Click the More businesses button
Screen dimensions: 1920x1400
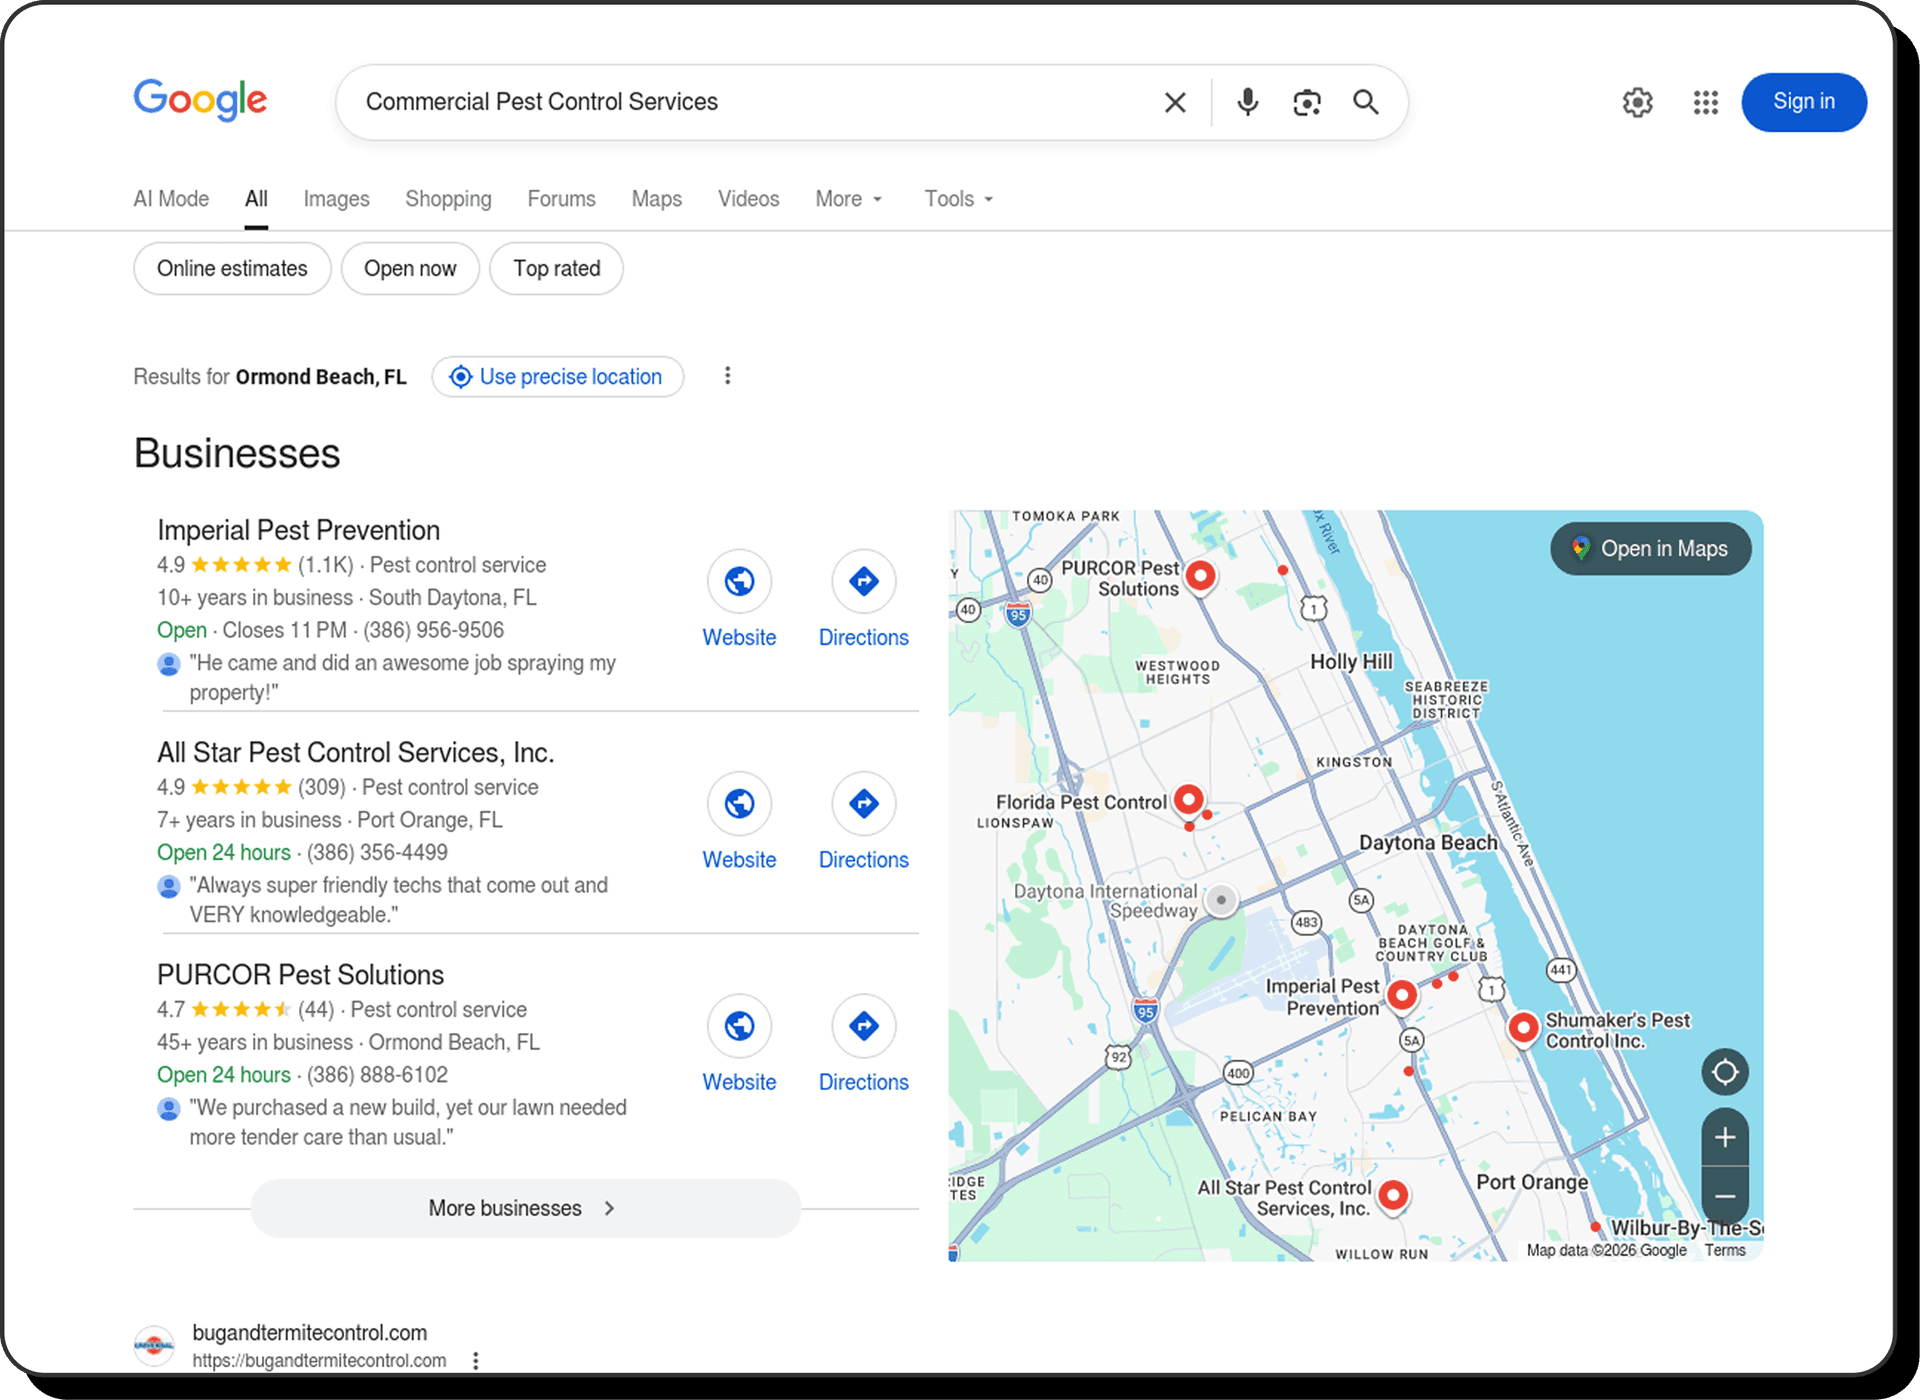click(525, 1208)
